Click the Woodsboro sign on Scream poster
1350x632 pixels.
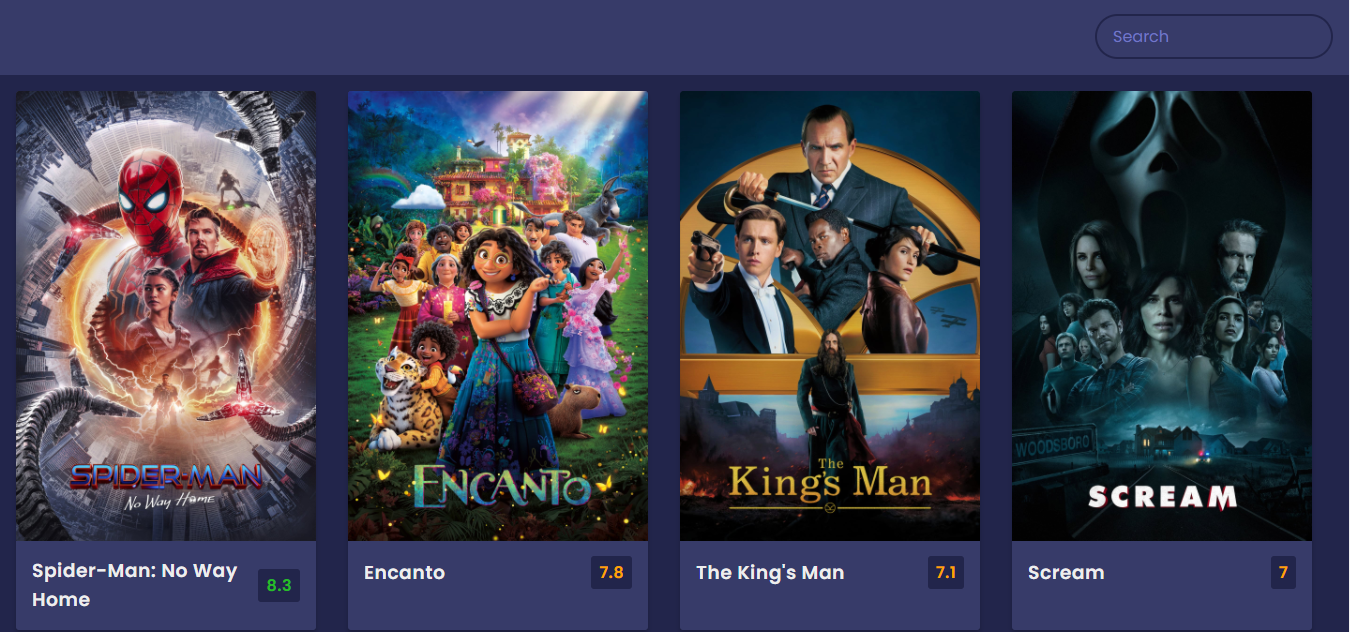tap(1052, 447)
